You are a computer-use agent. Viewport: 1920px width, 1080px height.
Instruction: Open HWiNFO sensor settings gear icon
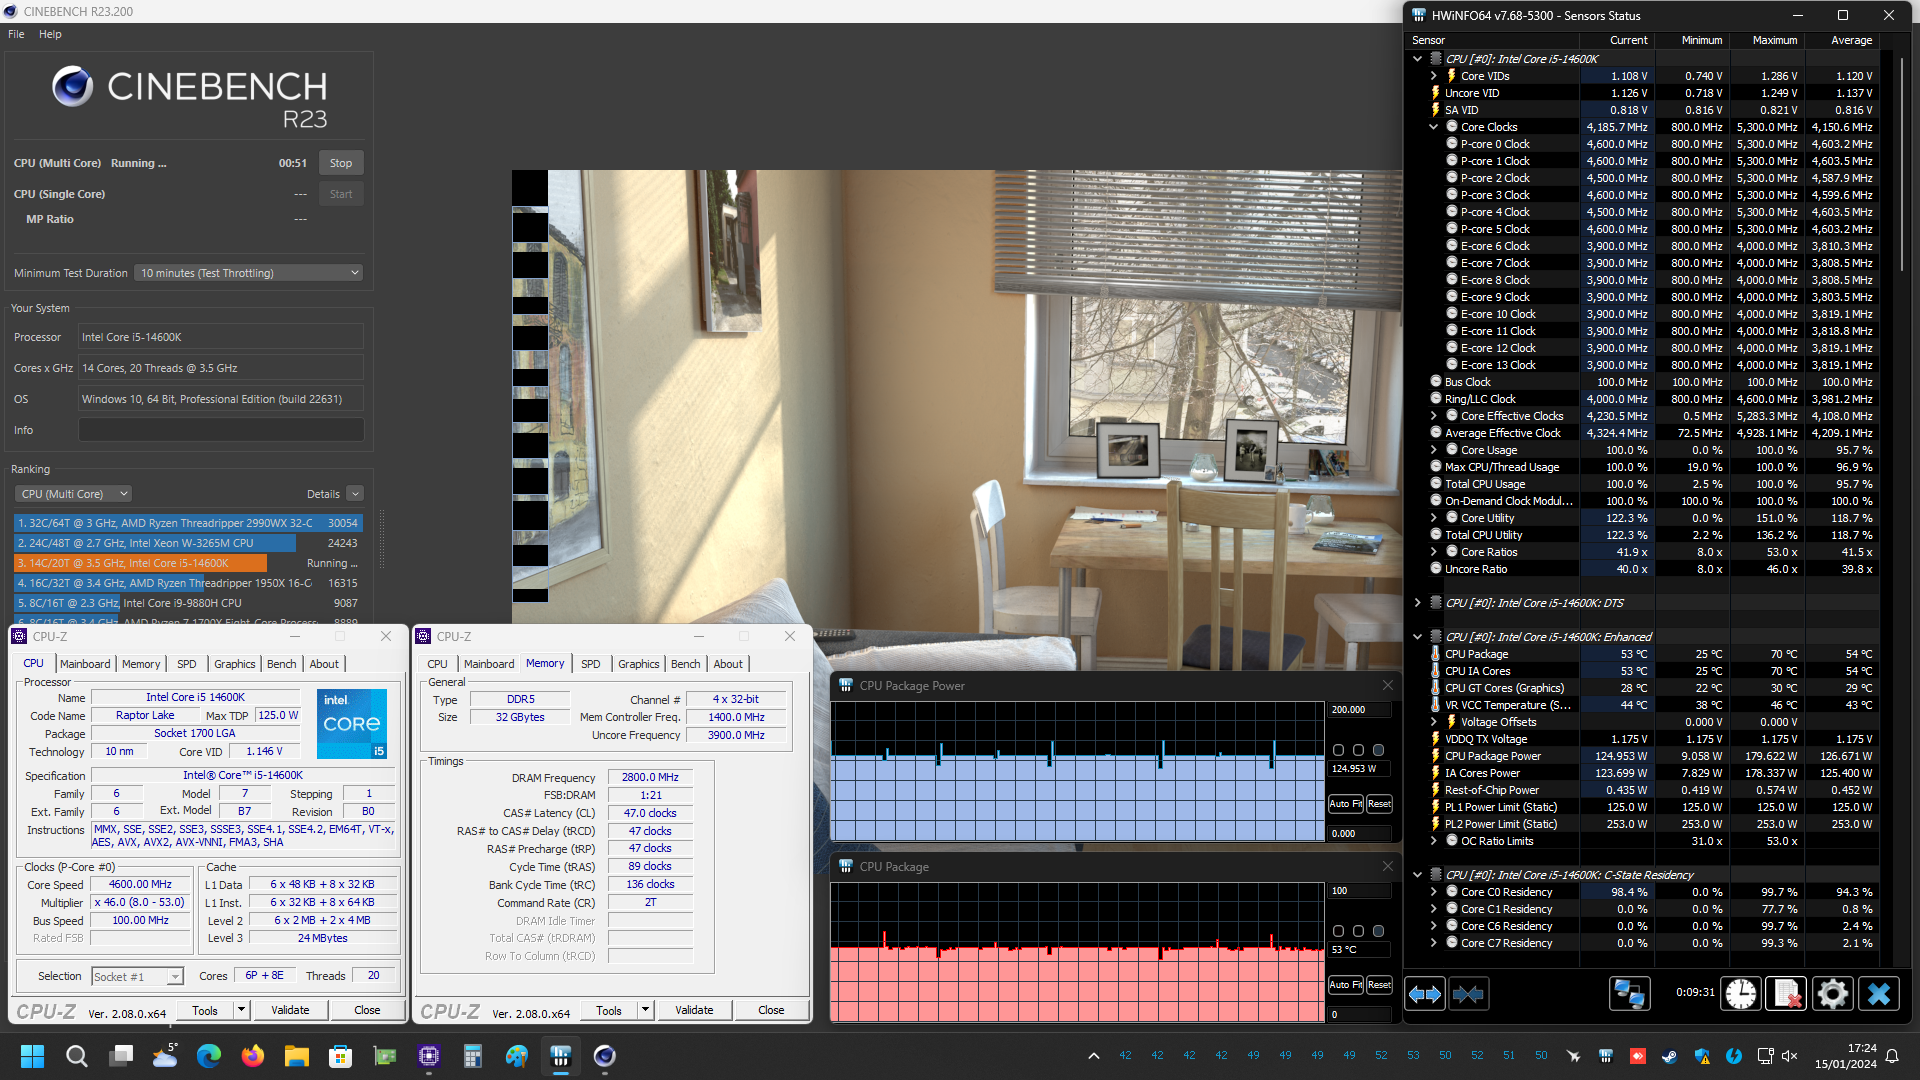tap(1832, 994)
